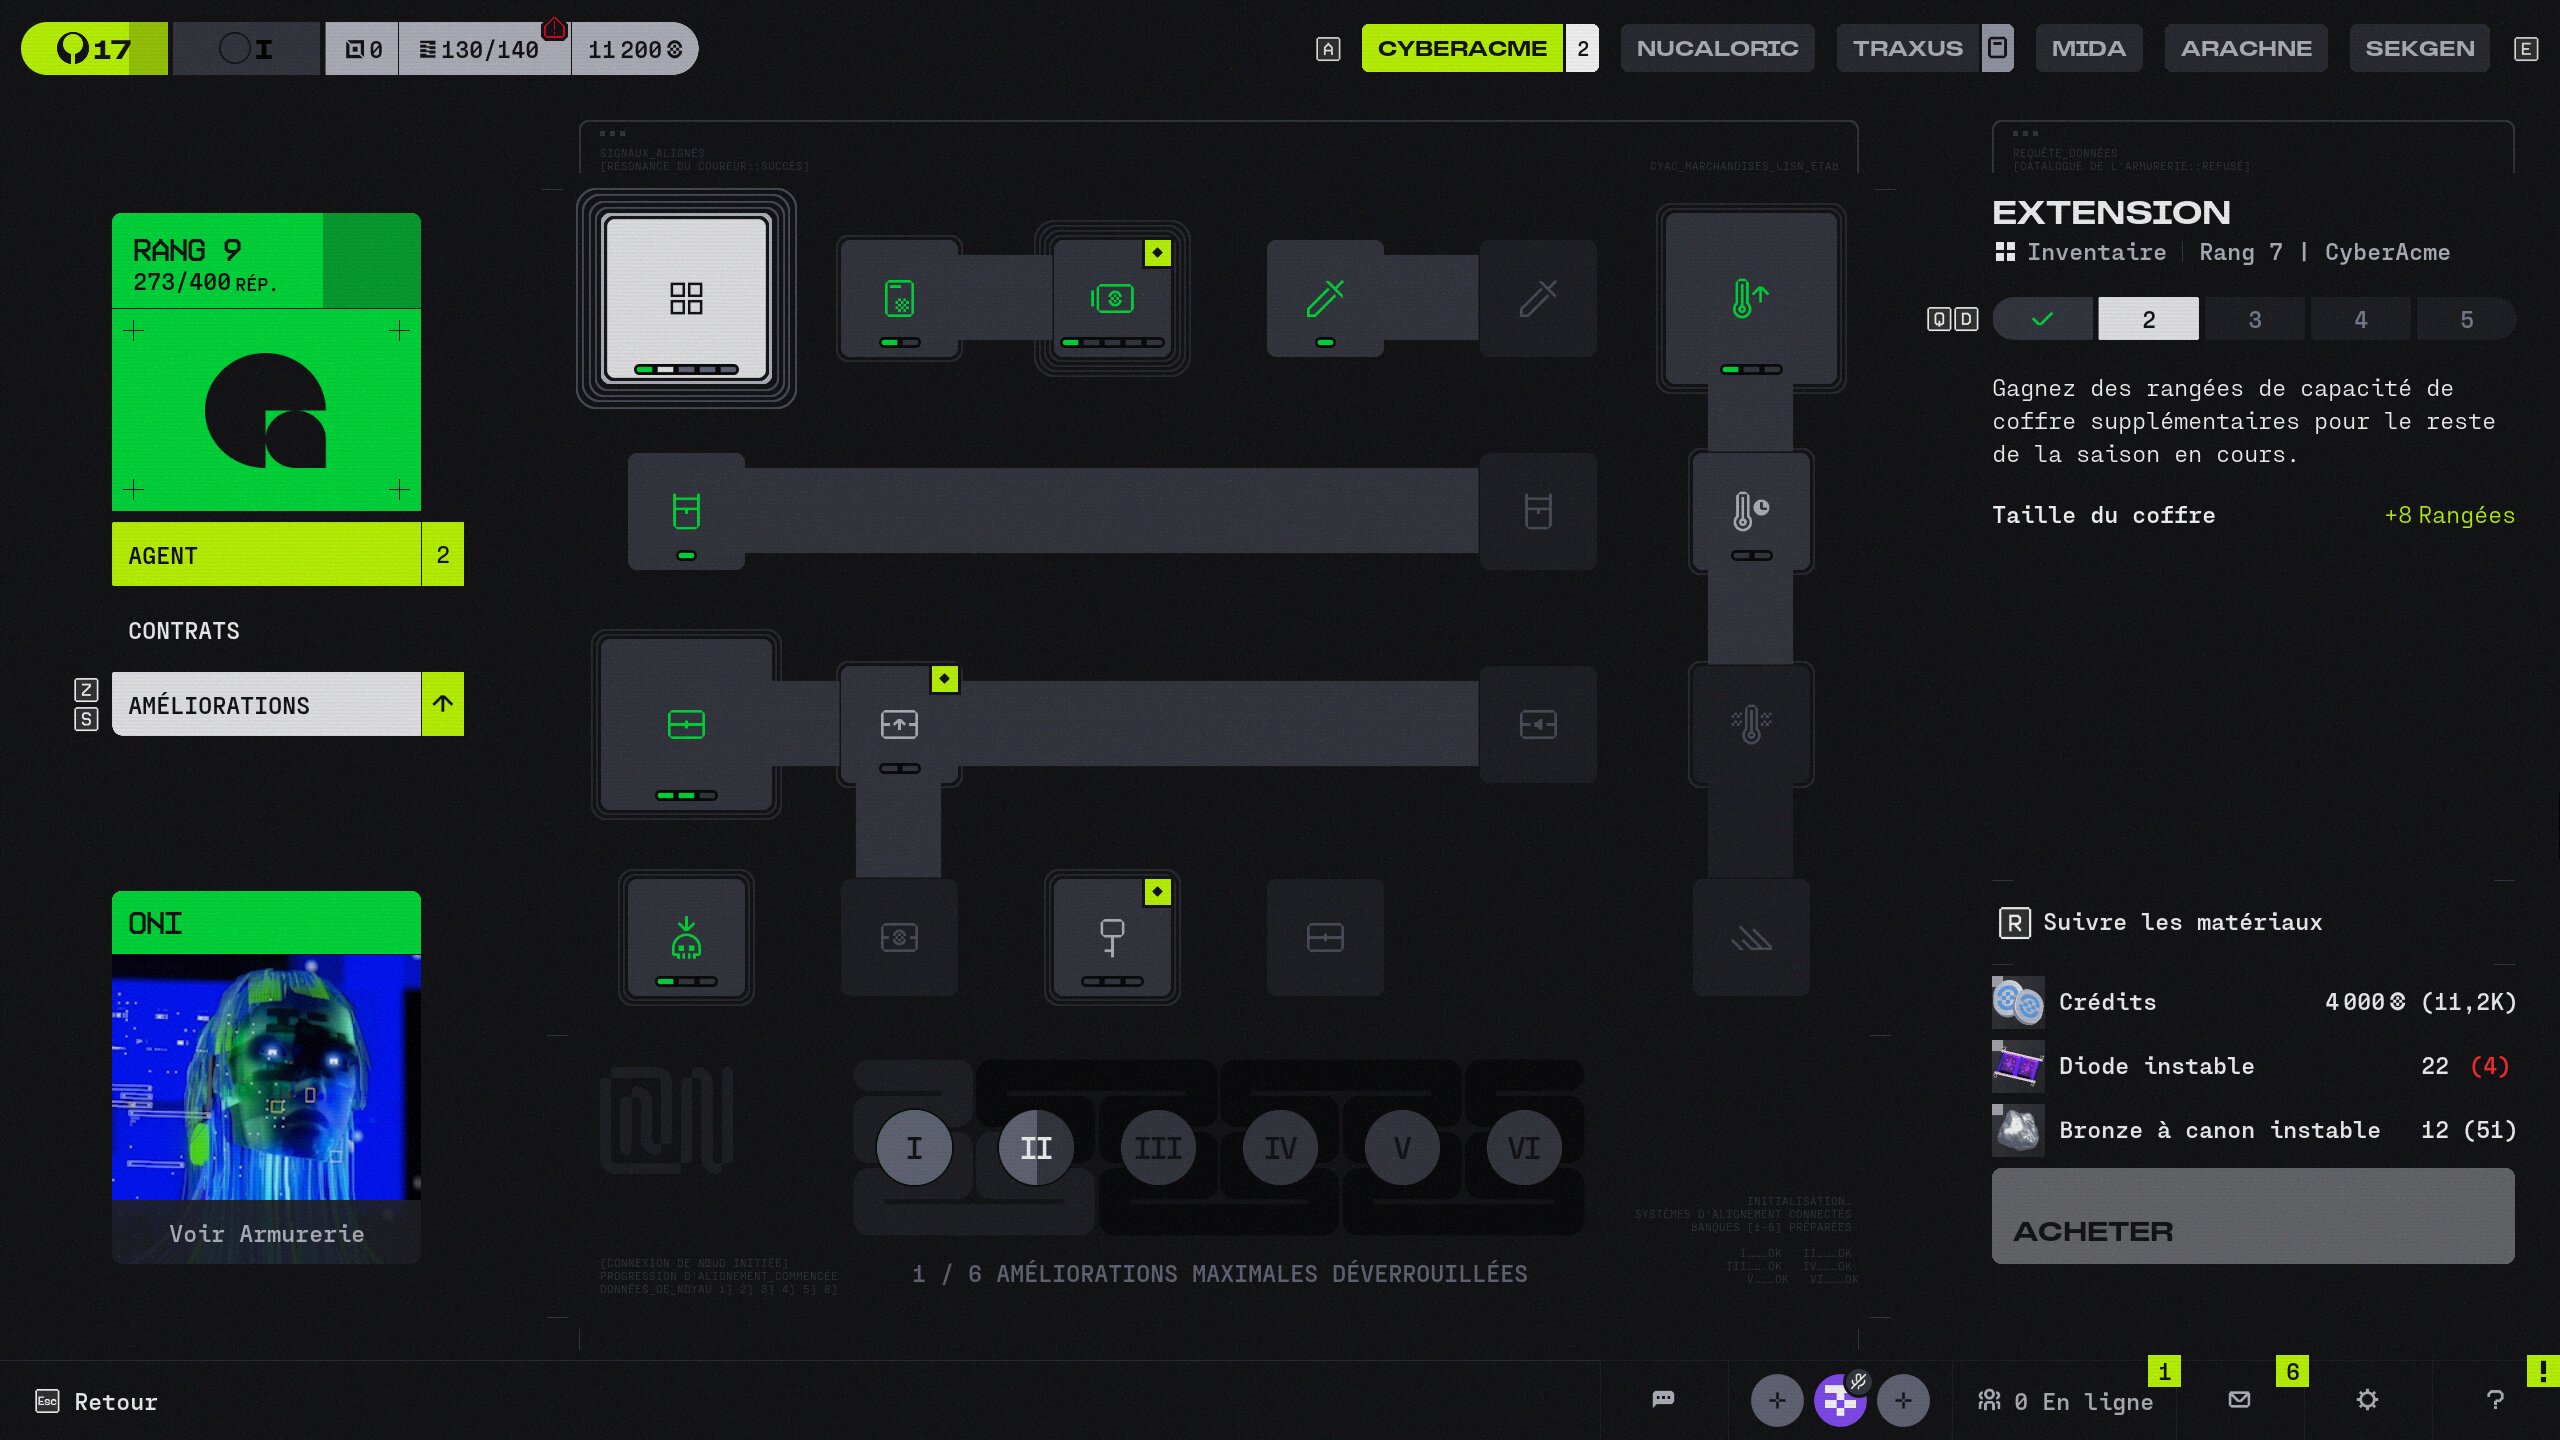Click the thermometer clock upgrade node
2560x1440 pixels.
point(1750,511)
